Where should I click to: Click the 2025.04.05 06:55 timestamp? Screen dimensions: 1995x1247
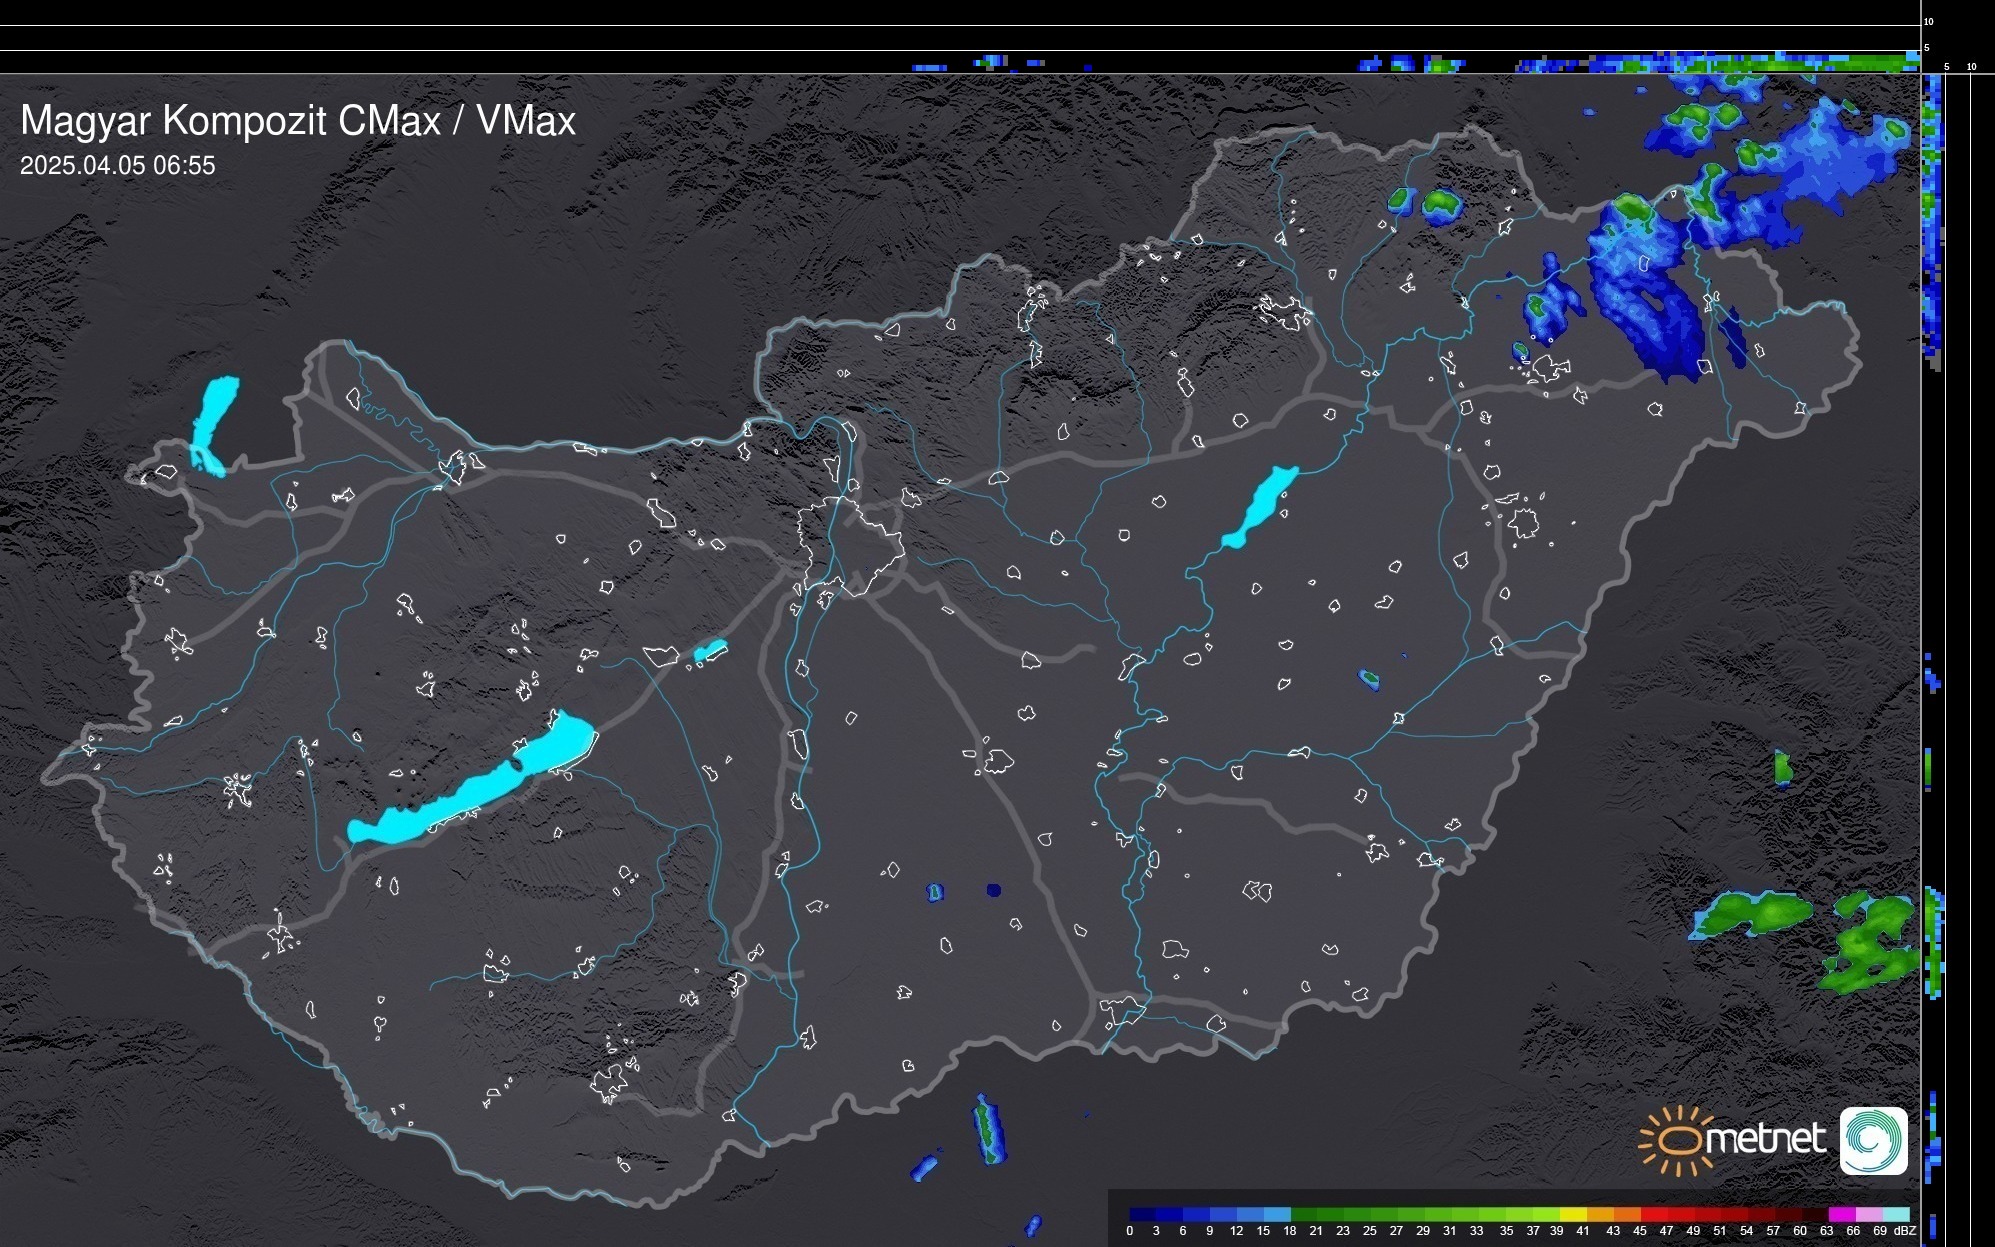click(x=117, y=166)
